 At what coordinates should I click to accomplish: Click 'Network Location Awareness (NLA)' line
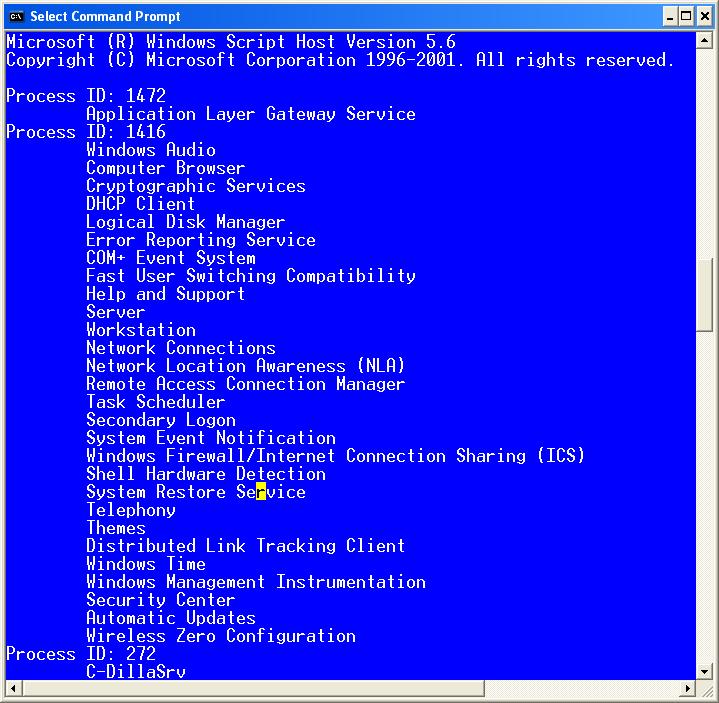[x=246, y=366]
